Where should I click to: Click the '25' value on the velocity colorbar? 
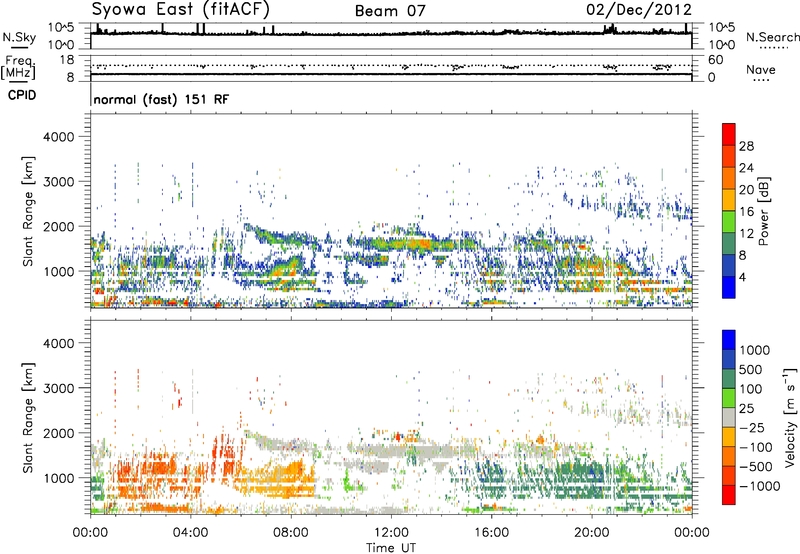pyautogui.click(x=747, y=409)
